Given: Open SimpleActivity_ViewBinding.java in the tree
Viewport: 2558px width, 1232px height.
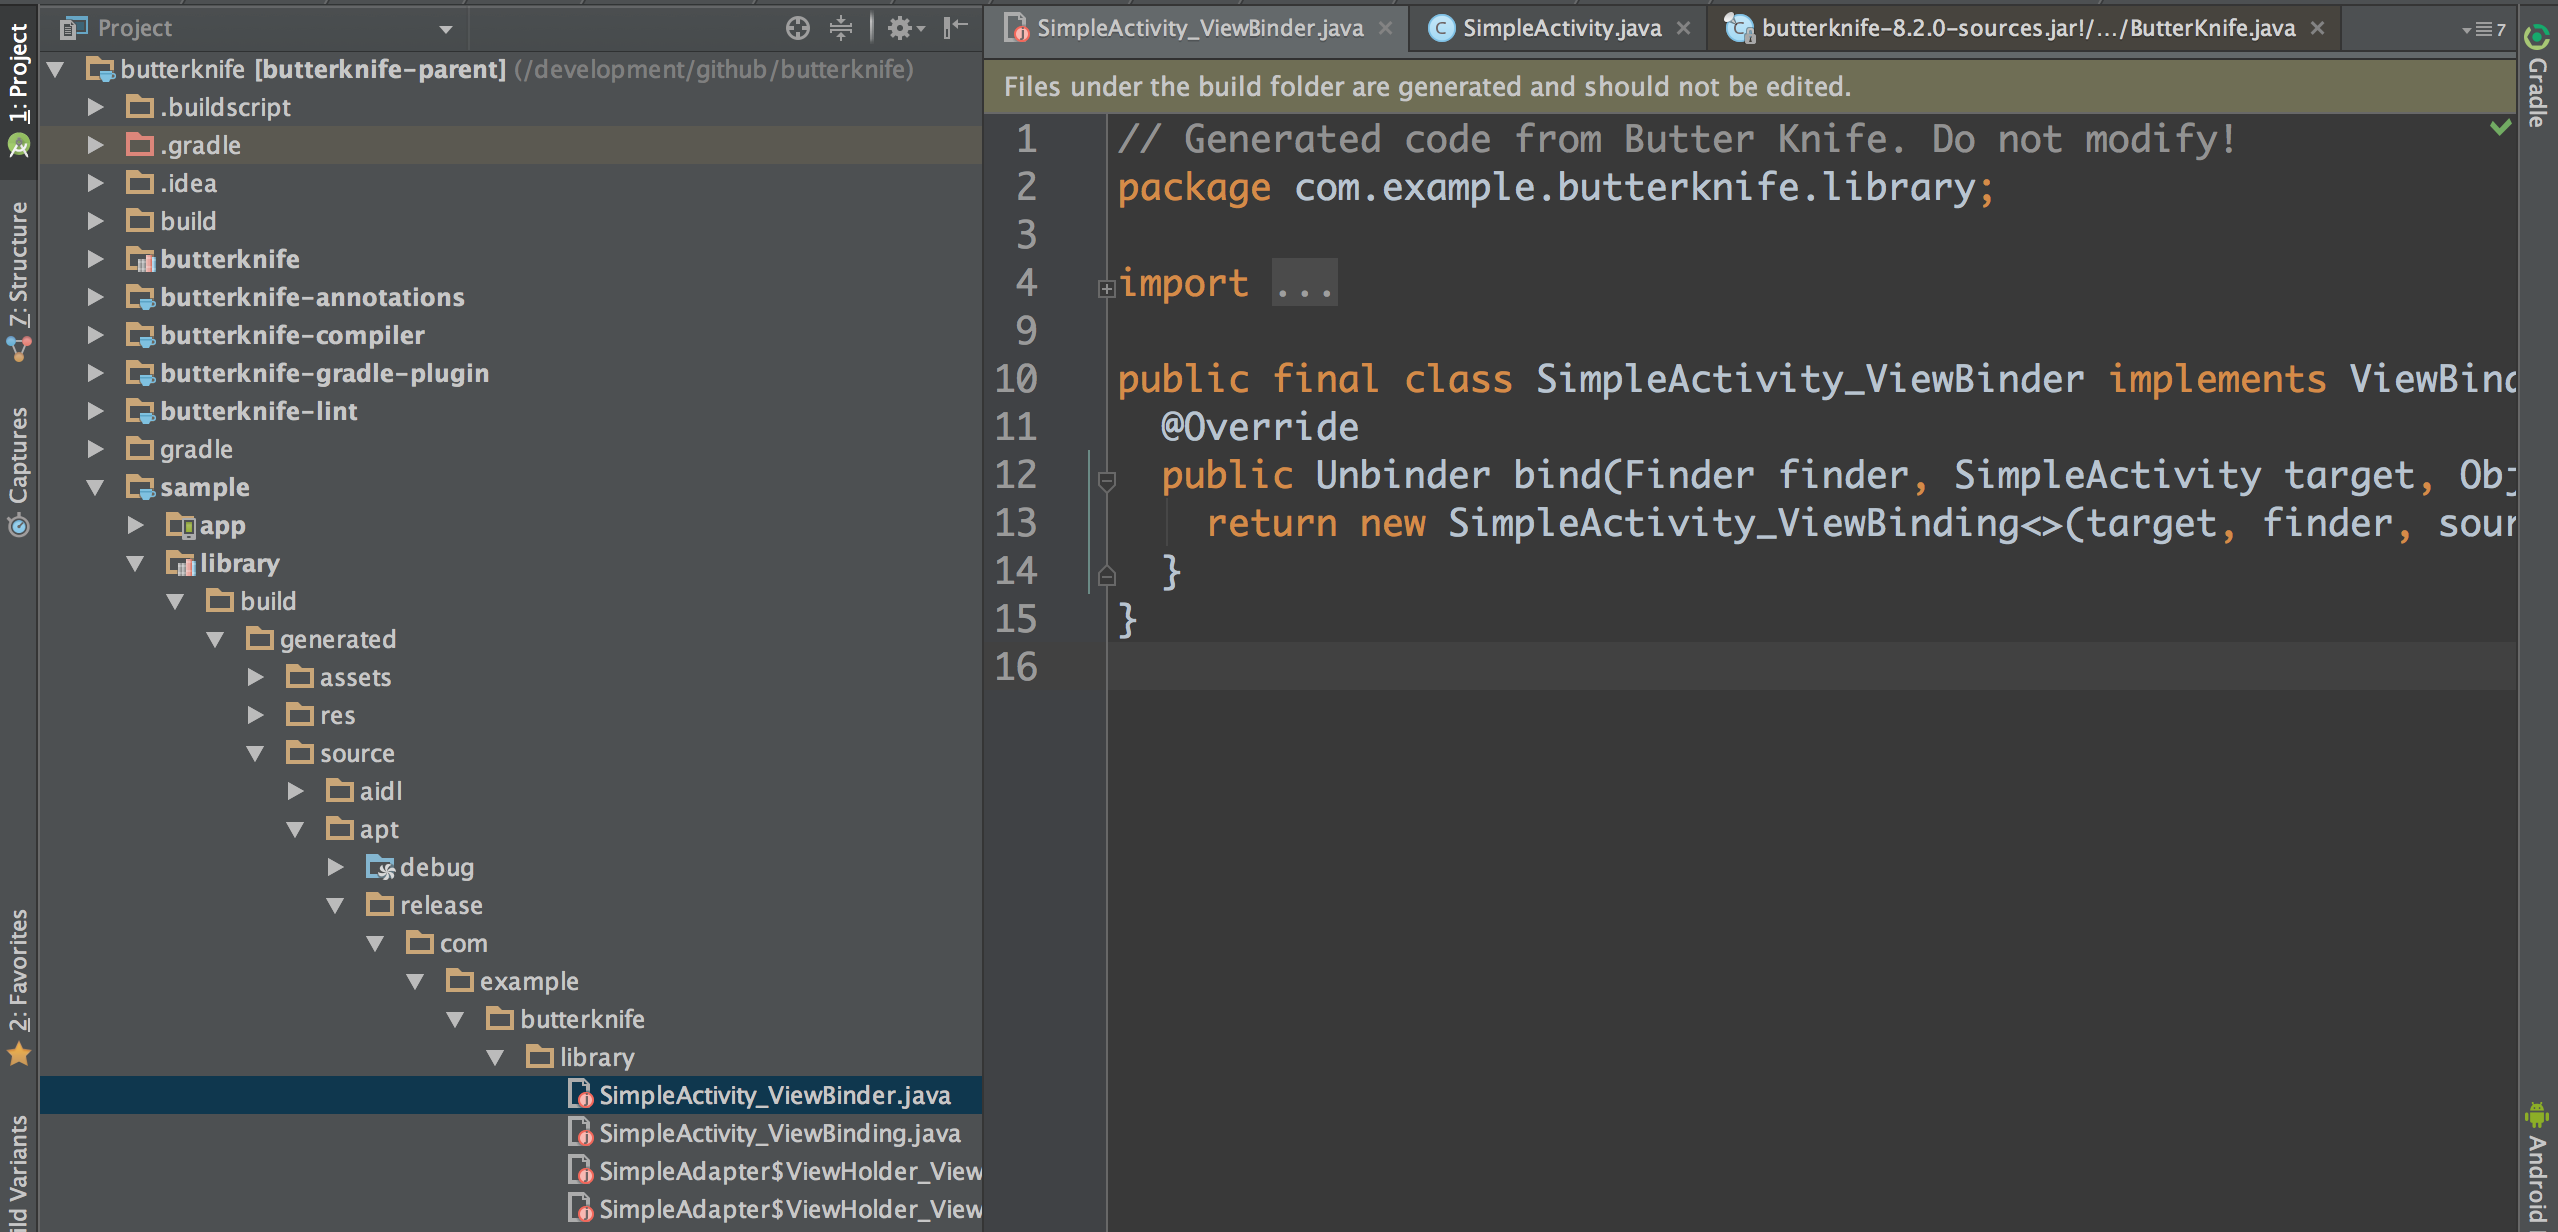Looking at the screenshot, I should tap(778, 1133).
